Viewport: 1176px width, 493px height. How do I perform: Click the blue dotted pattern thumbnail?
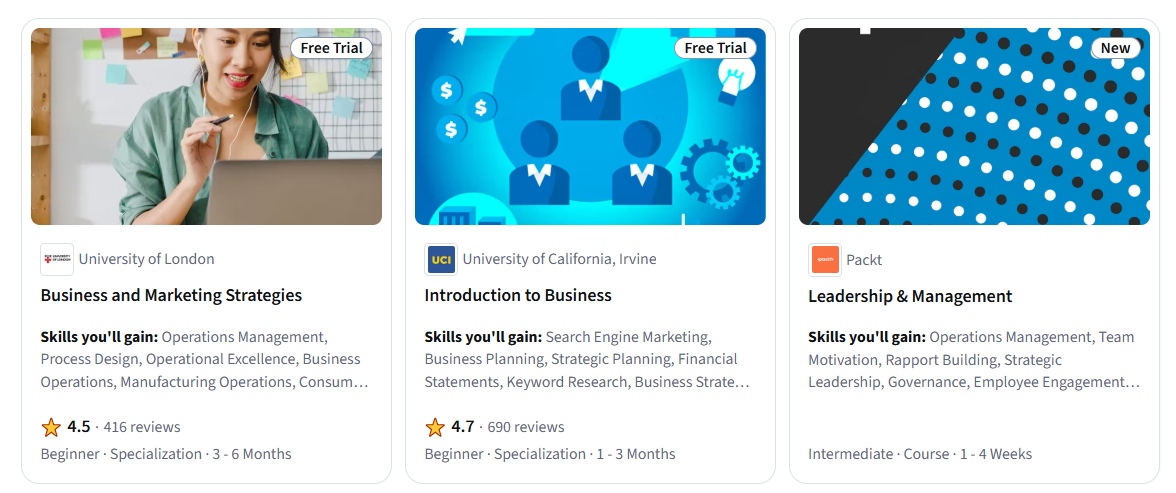point(974,126)
